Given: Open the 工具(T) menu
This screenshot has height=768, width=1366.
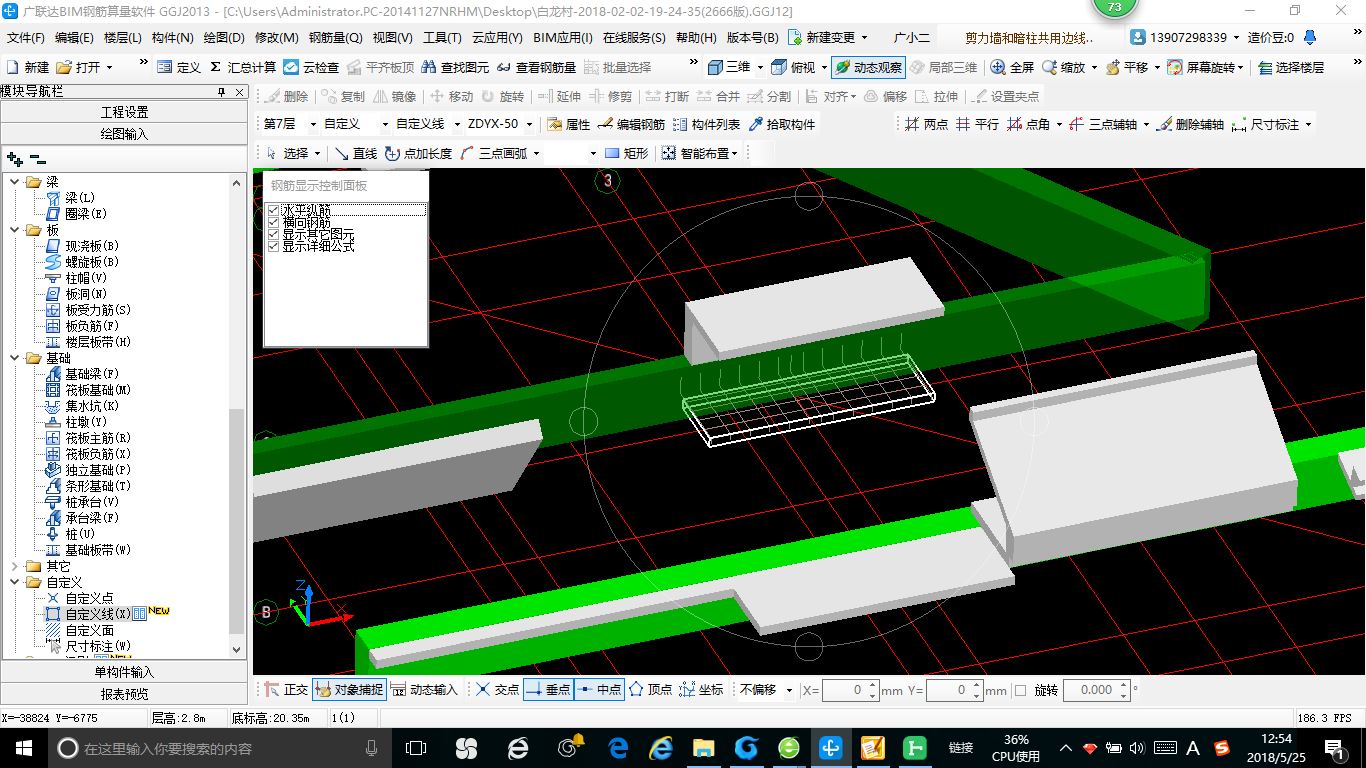Looking at the screenshot, I should (x=442, y=38).
